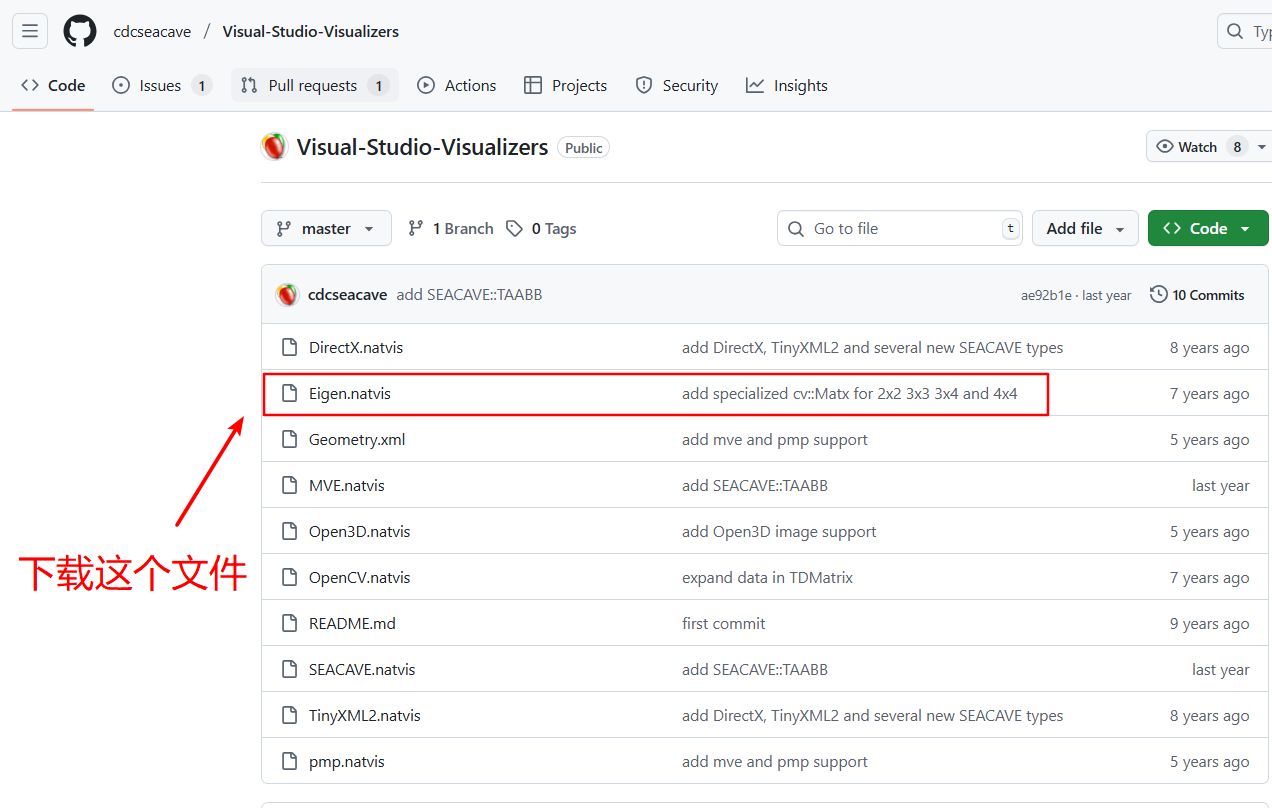Click the Watch button
Screen dimensions: 1272x808
(x=1200, y=147)
